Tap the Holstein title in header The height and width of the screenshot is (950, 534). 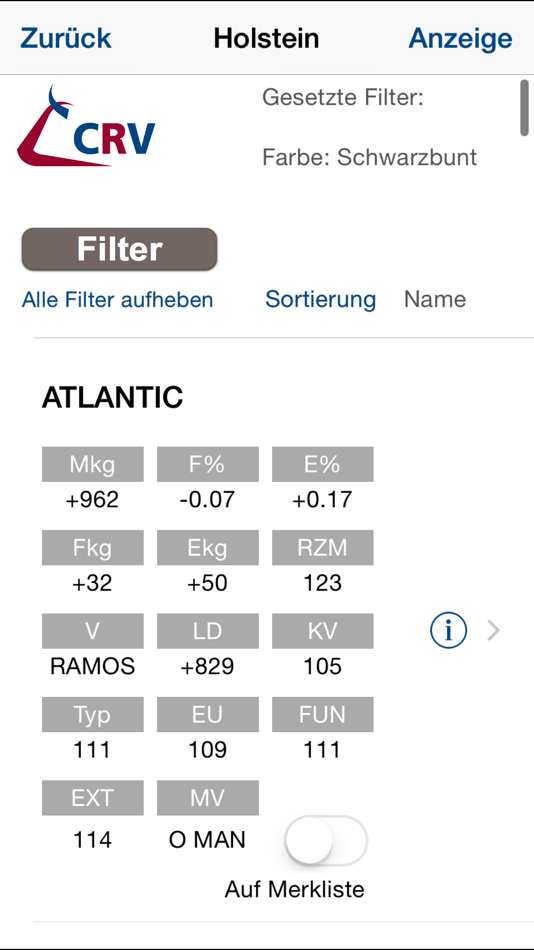(x=266, y=38)
